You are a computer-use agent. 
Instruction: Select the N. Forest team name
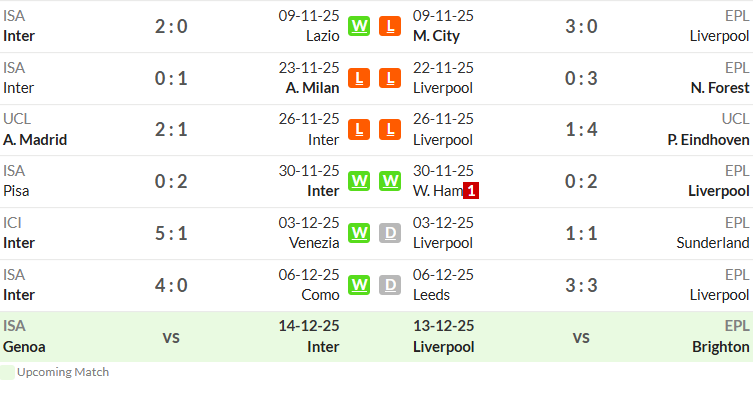(x=720, y=88)
